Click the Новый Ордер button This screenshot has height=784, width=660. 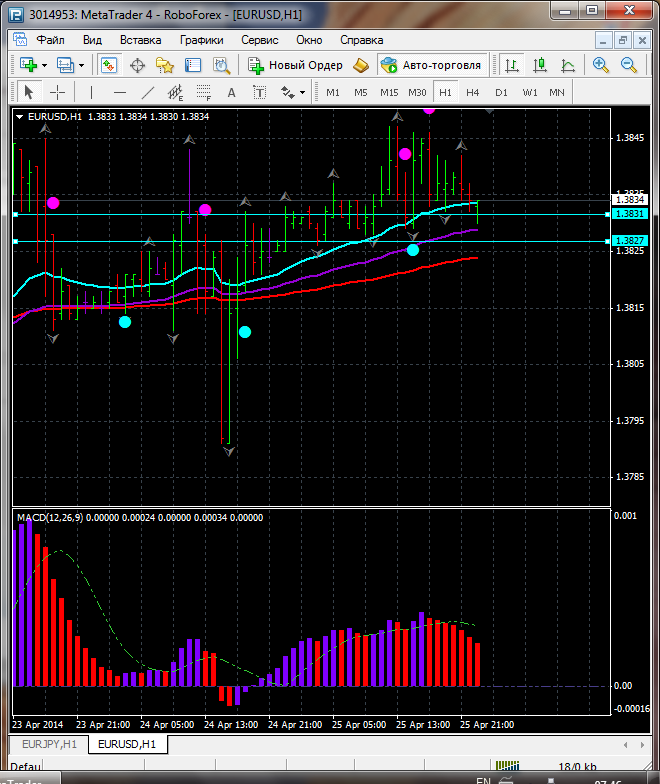[296, 65]
